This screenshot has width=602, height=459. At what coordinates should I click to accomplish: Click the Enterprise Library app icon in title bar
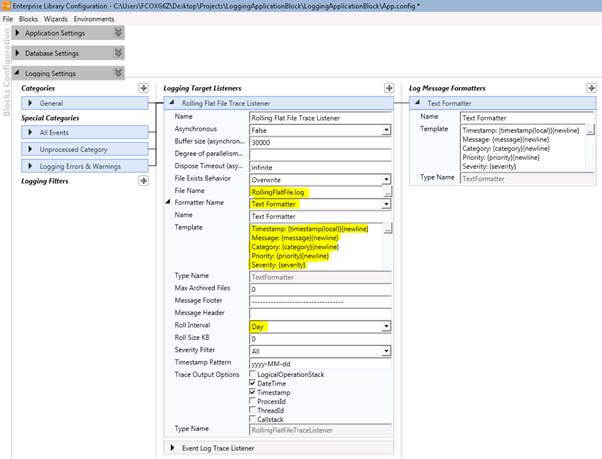tap(6, 6)
